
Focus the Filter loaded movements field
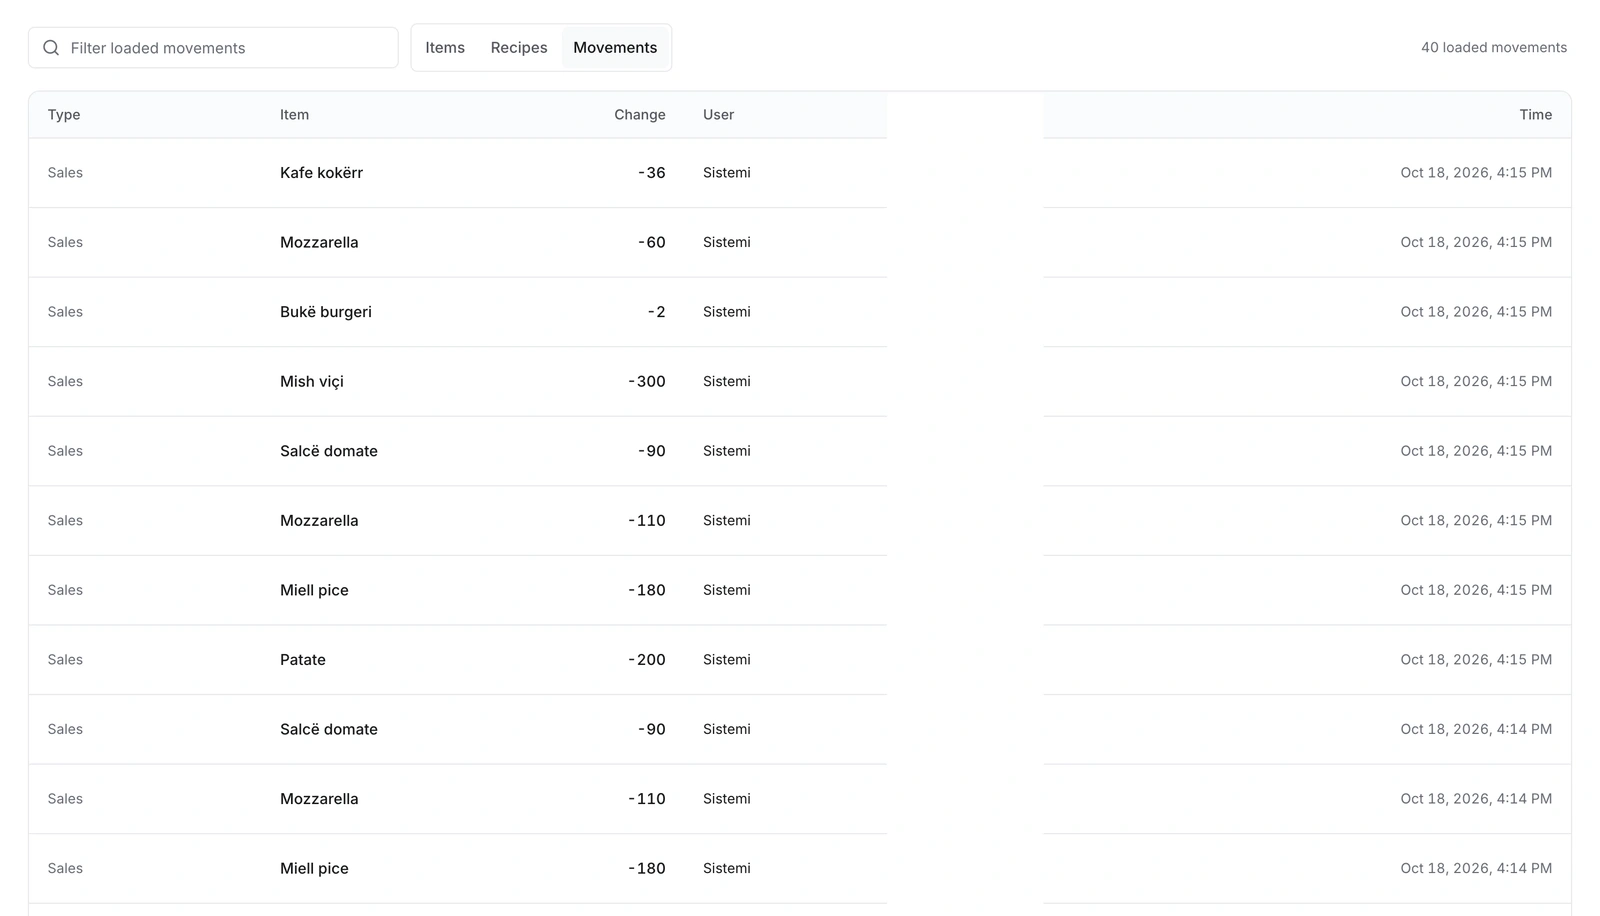[x=213, y=48]
